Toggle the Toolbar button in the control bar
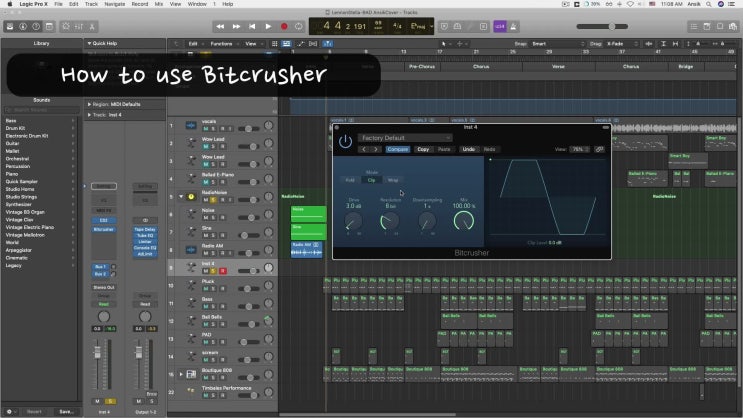Screen dimensions: 743x418 tap(49, 27)
